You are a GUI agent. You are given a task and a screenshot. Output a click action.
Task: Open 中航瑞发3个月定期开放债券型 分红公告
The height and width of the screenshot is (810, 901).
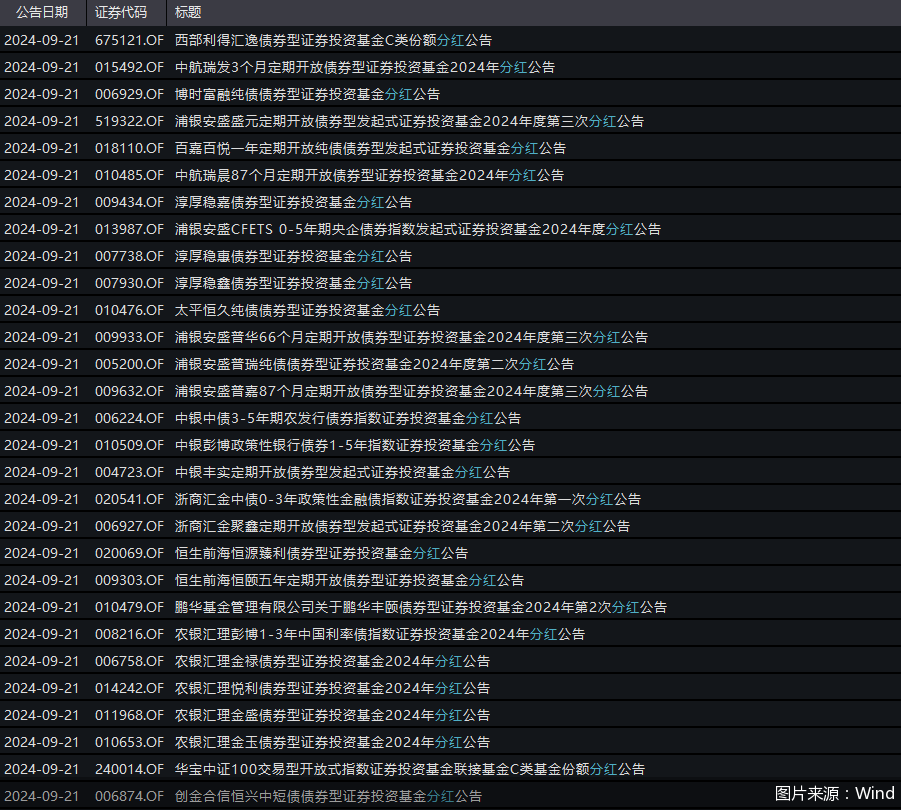pyautogui.click(x=365, y=67)
